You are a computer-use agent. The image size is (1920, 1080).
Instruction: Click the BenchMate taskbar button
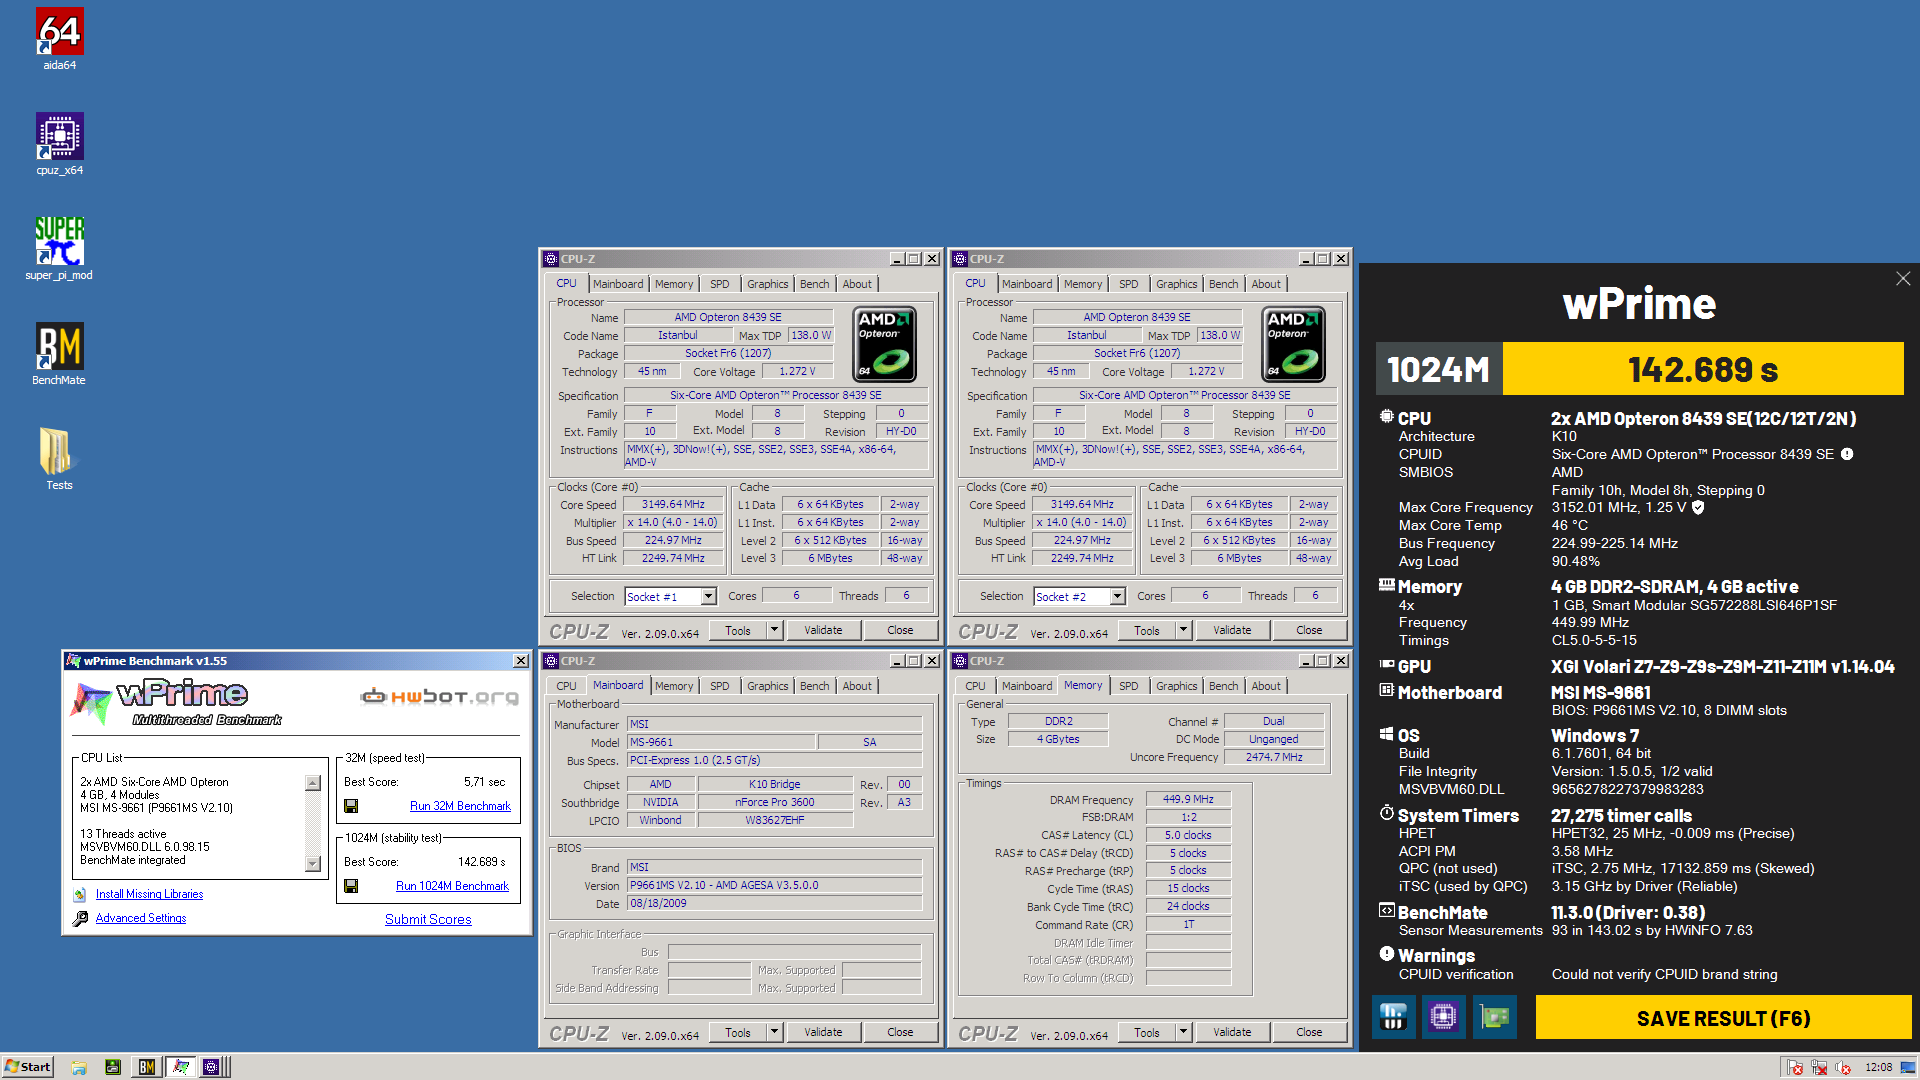pos(147,1067)
